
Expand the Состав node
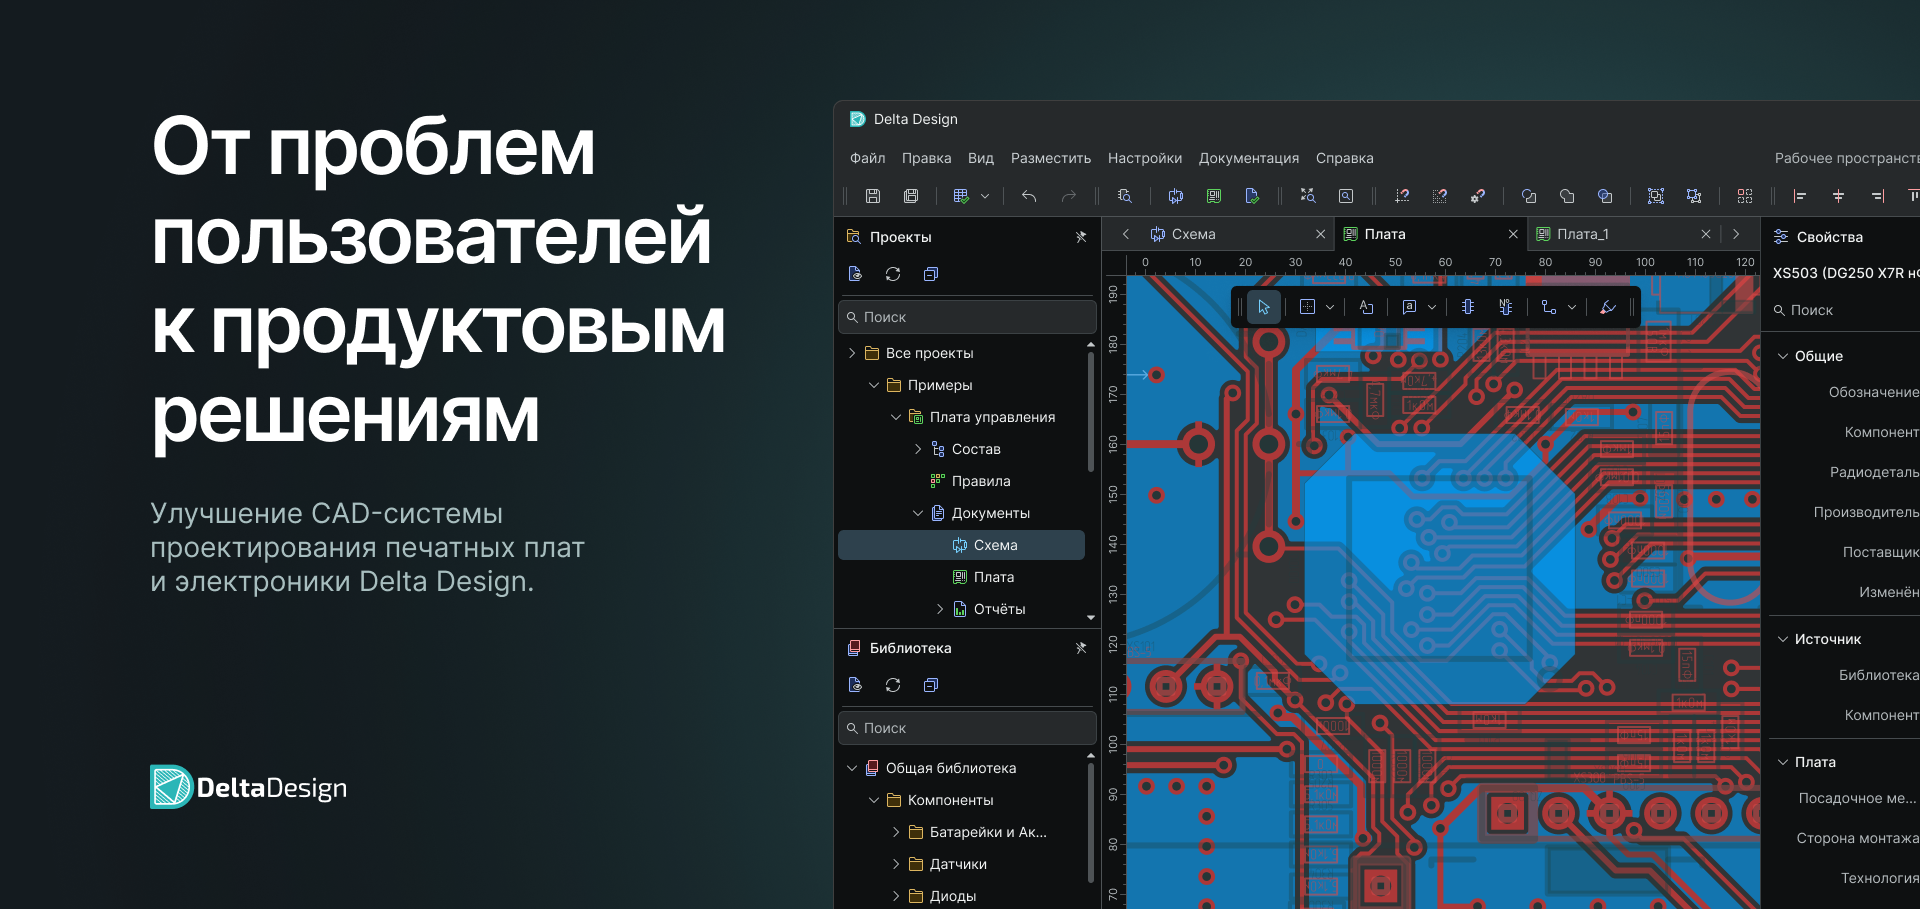click(x=918, y=449)
